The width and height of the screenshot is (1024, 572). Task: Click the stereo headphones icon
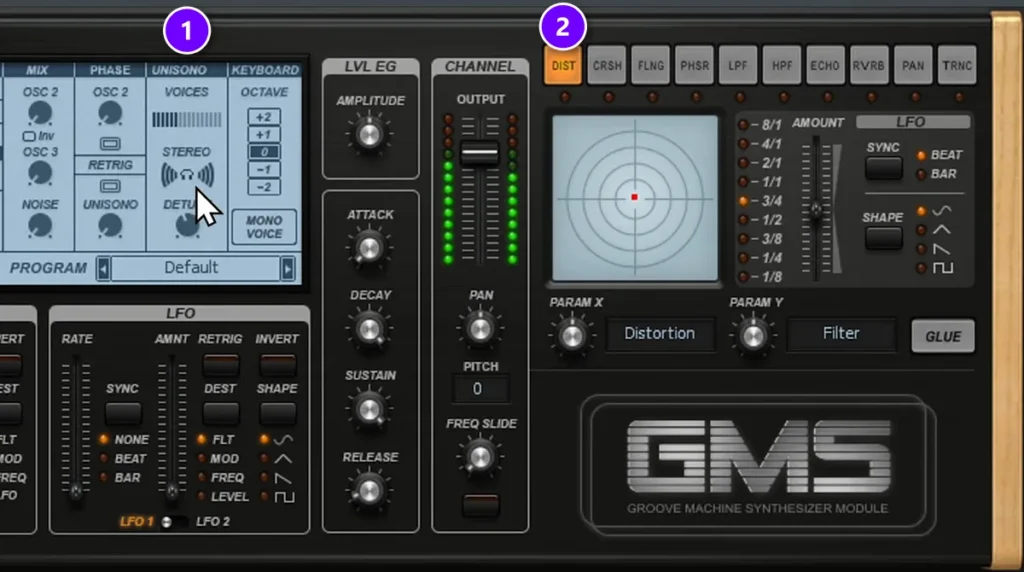(187, 175)
